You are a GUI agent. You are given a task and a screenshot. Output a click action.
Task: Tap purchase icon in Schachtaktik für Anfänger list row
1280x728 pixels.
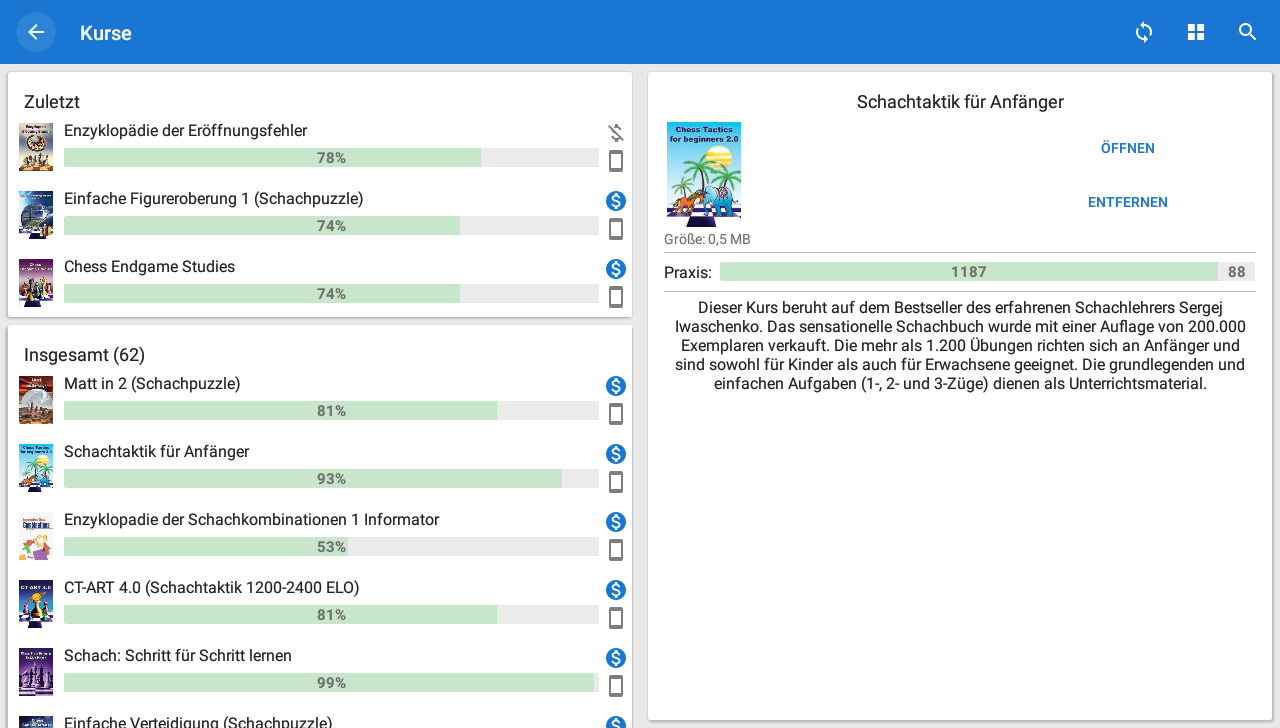[x=616, y=454]
